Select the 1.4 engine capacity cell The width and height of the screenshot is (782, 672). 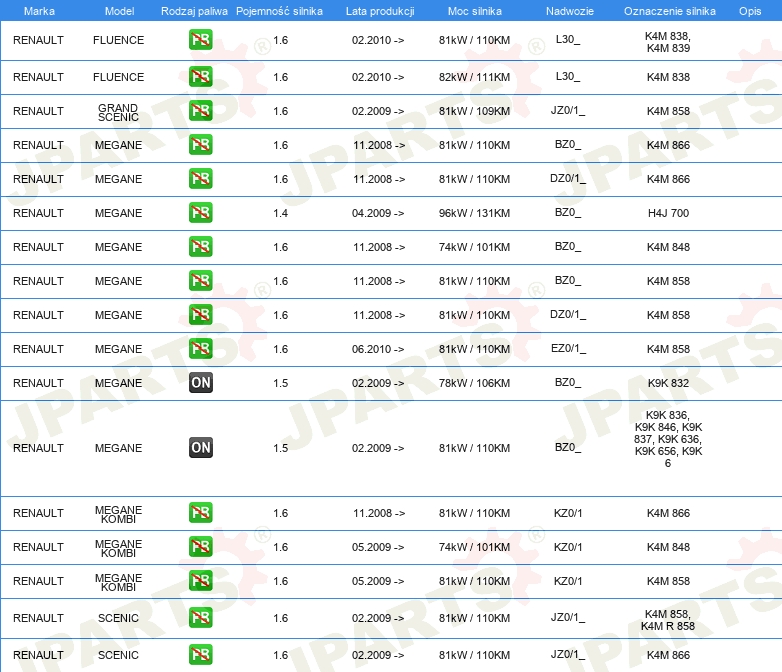[280, 213]
